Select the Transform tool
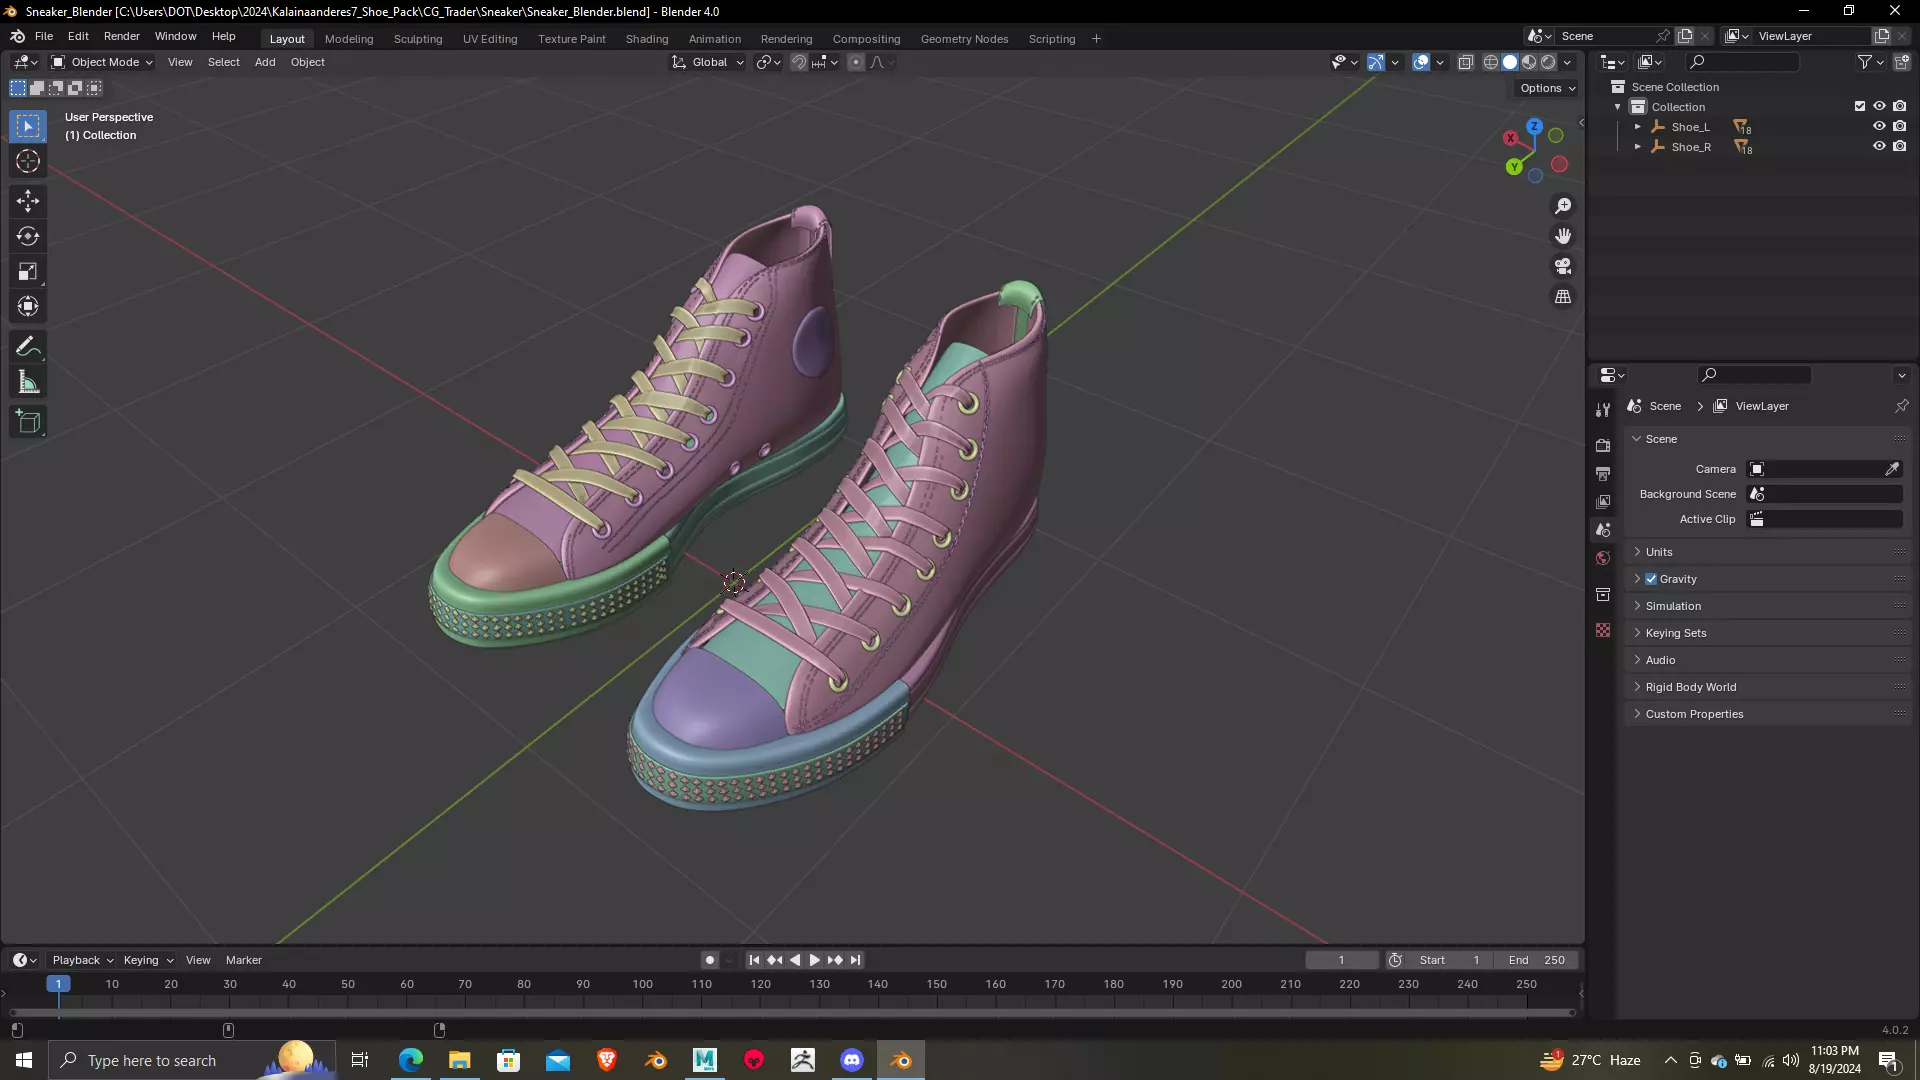Screen dimensions: 1920x1080 28,306
